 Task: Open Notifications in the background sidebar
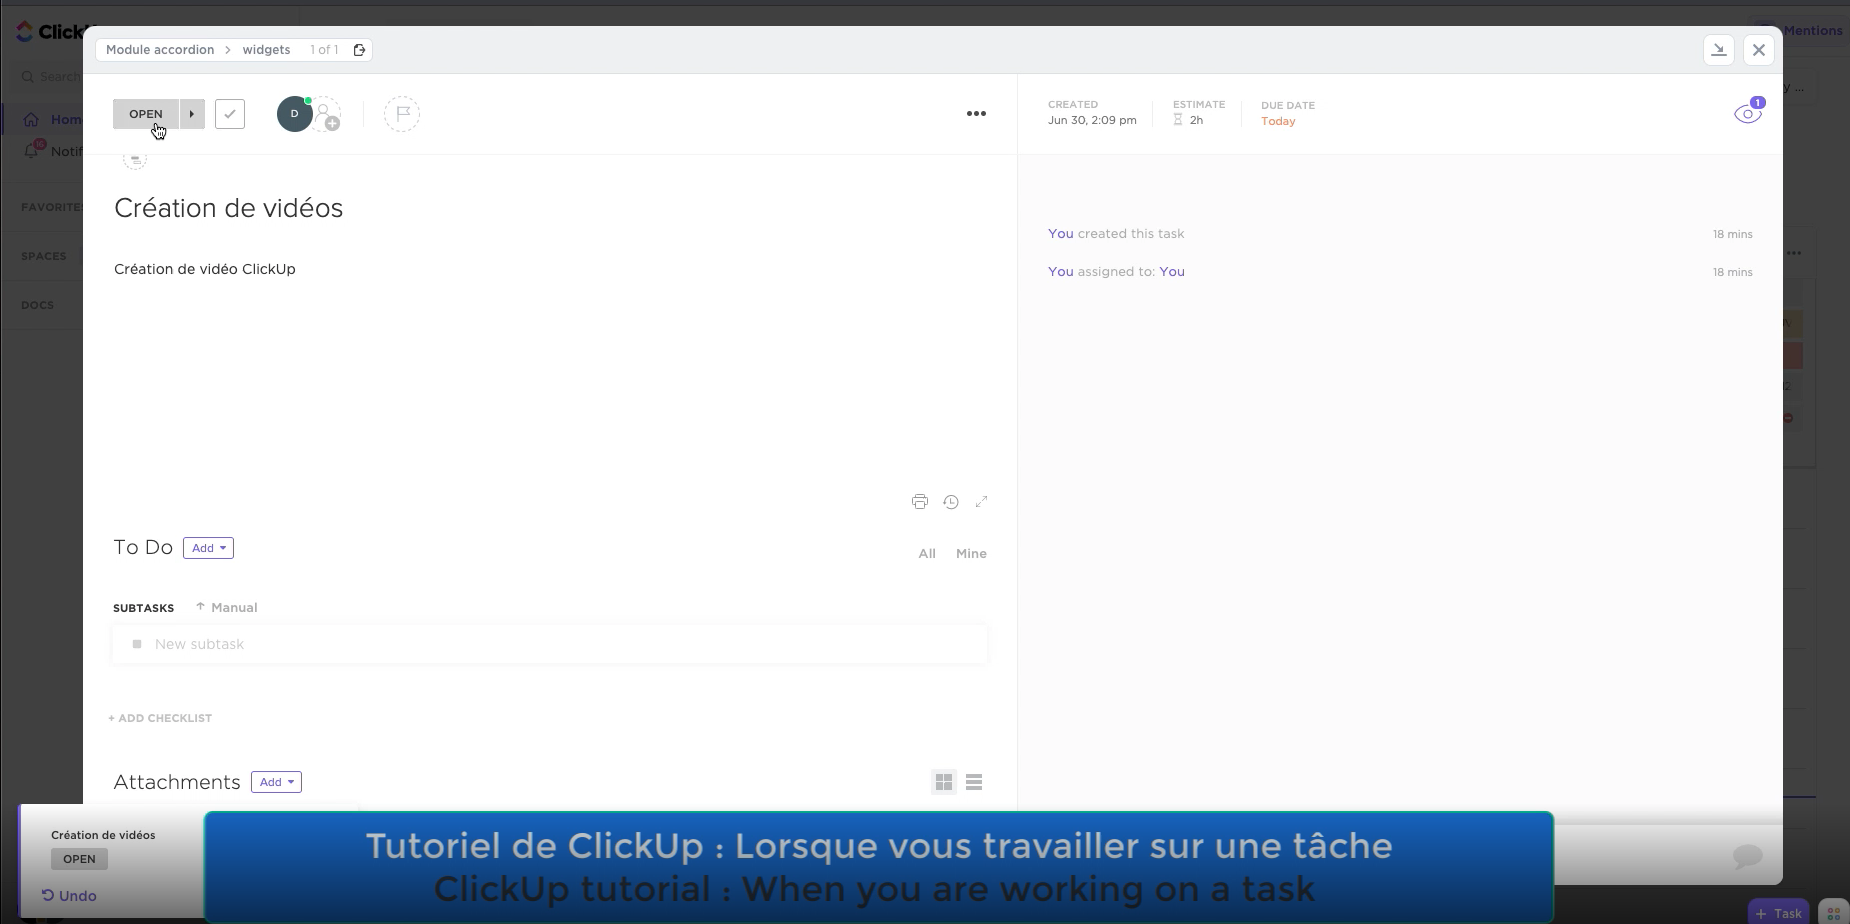pyautogui.click(x=52, y=151)
